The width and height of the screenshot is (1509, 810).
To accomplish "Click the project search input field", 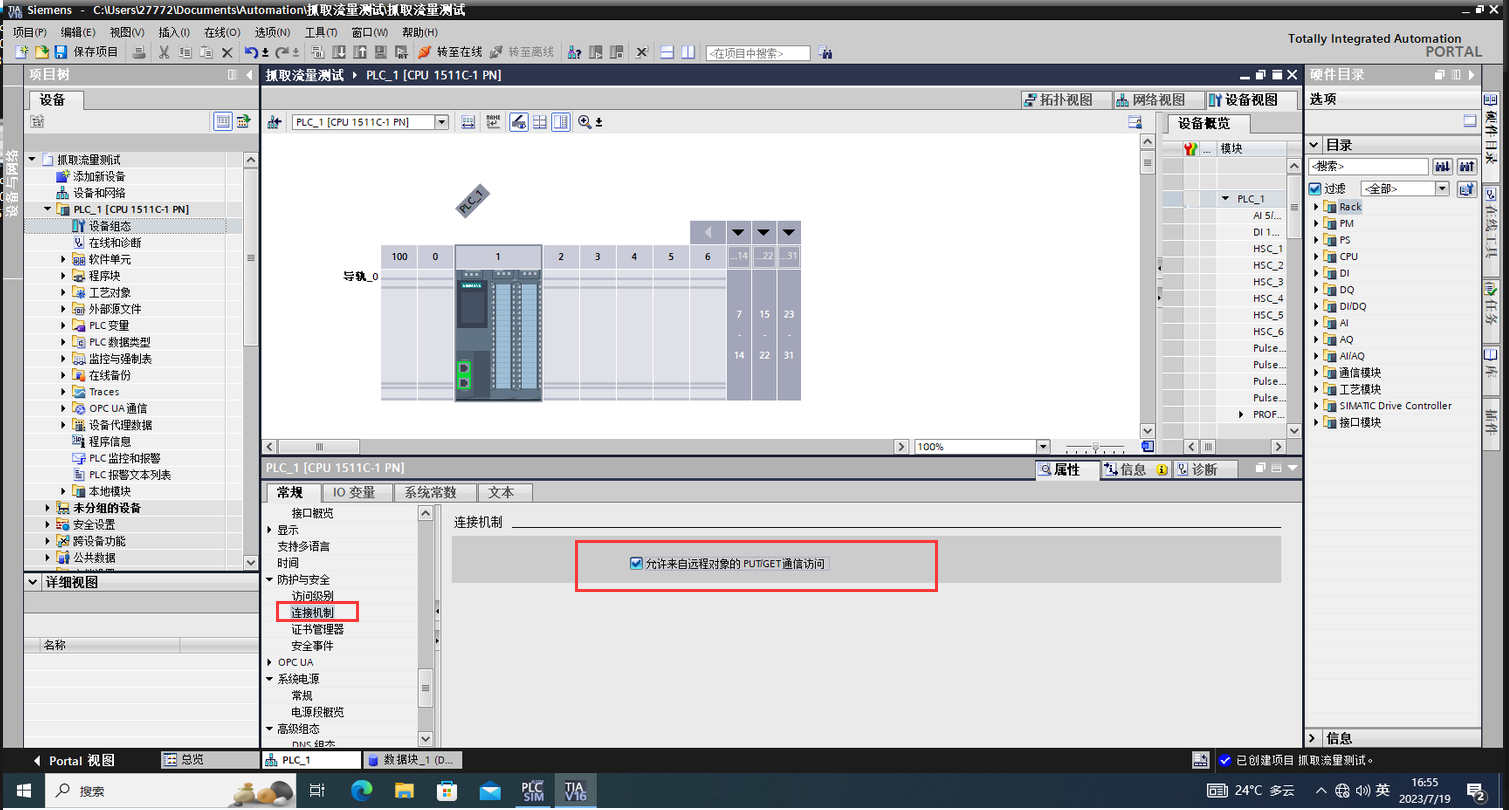I will coord(758,53).
